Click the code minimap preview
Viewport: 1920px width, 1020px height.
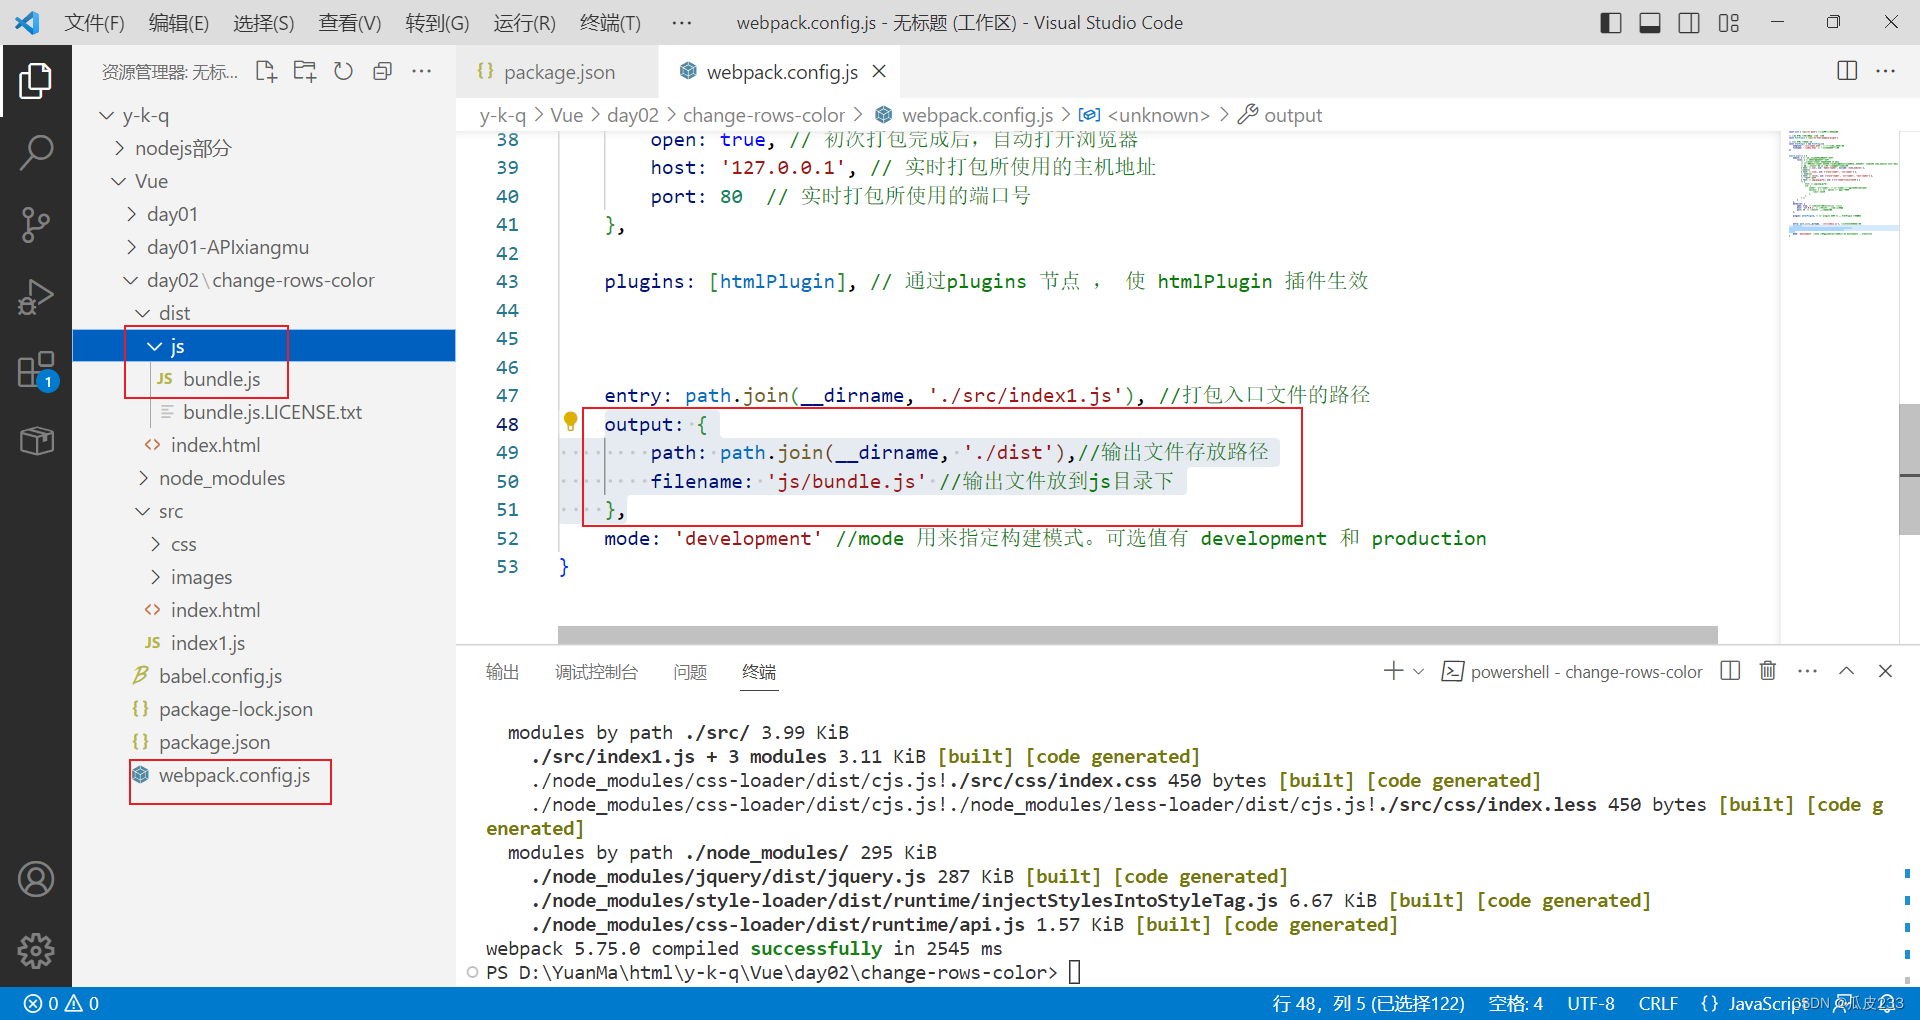pos(1842,183)
